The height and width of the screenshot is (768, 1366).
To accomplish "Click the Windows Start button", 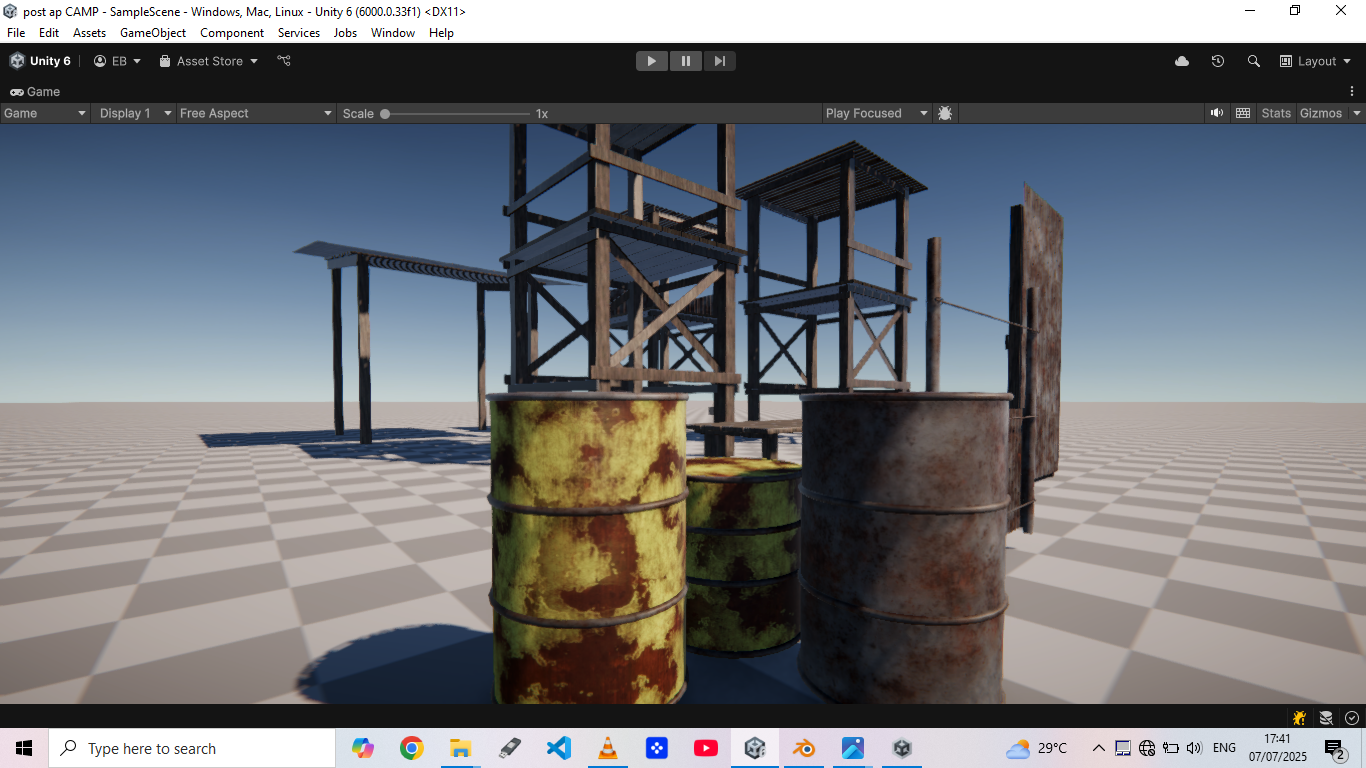I will coord(24,748).
